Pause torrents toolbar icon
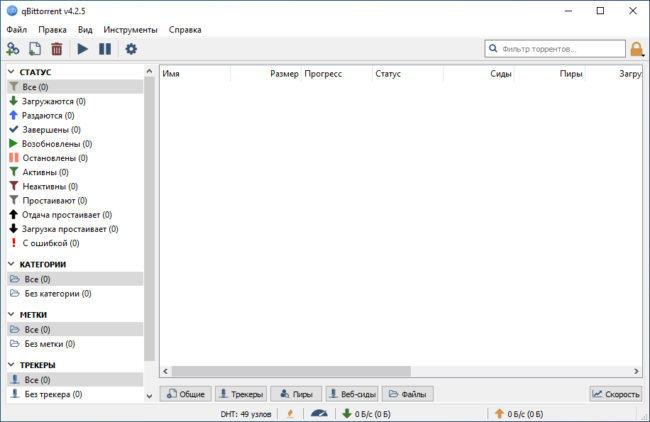650x422 pixels. click(x=105, y=49)
